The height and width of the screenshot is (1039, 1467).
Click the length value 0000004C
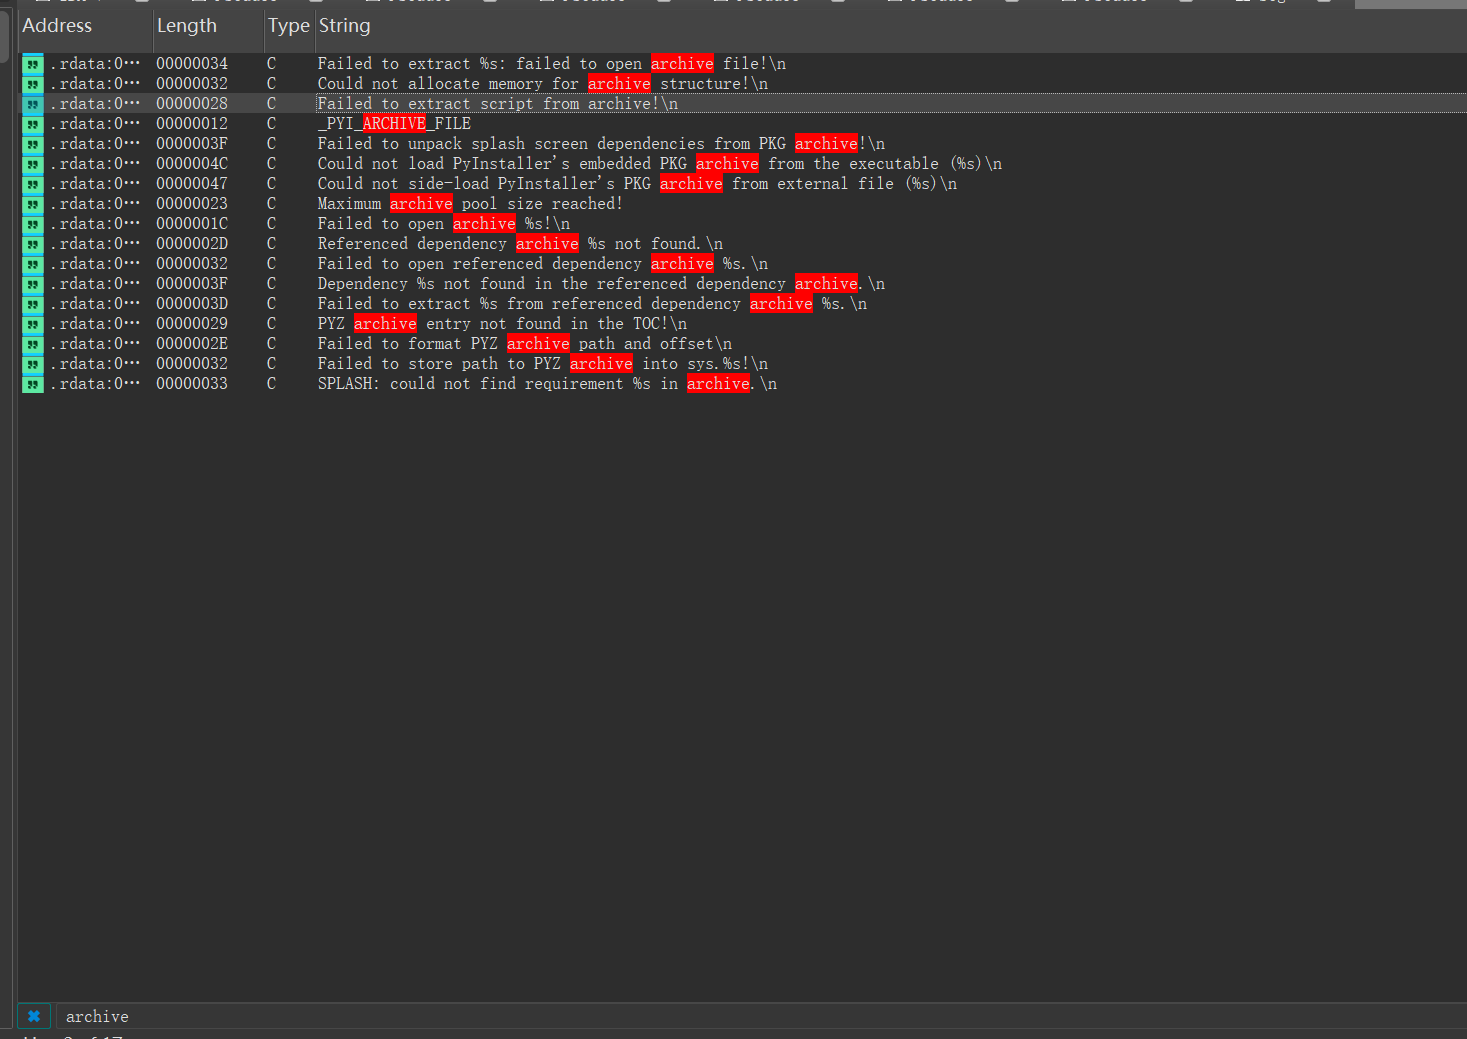(191, 164)
